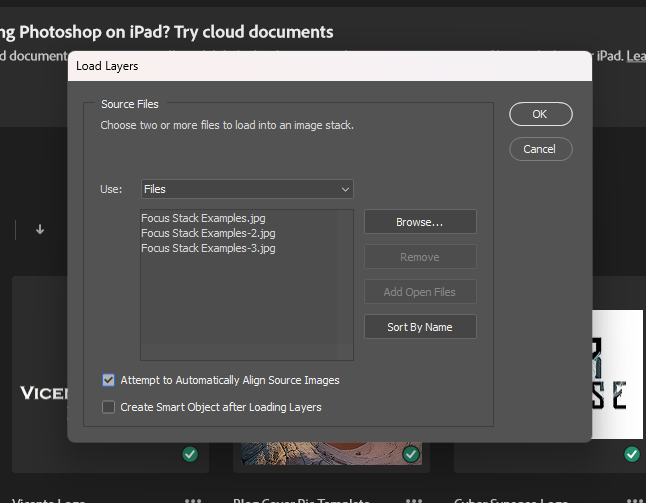The height and width of the screenshot is (503, 646).
Task: Confirm Load Layers with OK
Action: pyautogui.click(x=541, y=114)
